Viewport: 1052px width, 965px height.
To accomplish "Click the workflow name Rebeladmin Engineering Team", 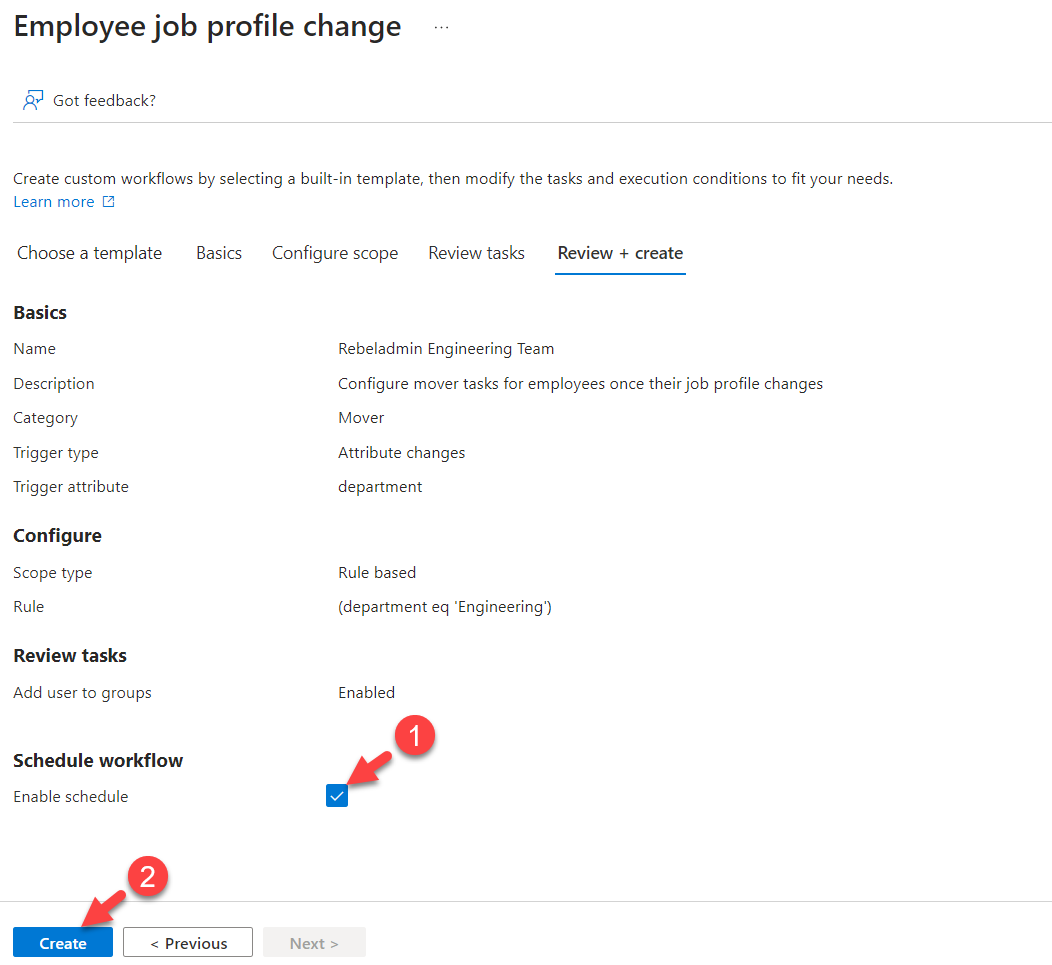I will pyautogui.click(x=446, y=348).
